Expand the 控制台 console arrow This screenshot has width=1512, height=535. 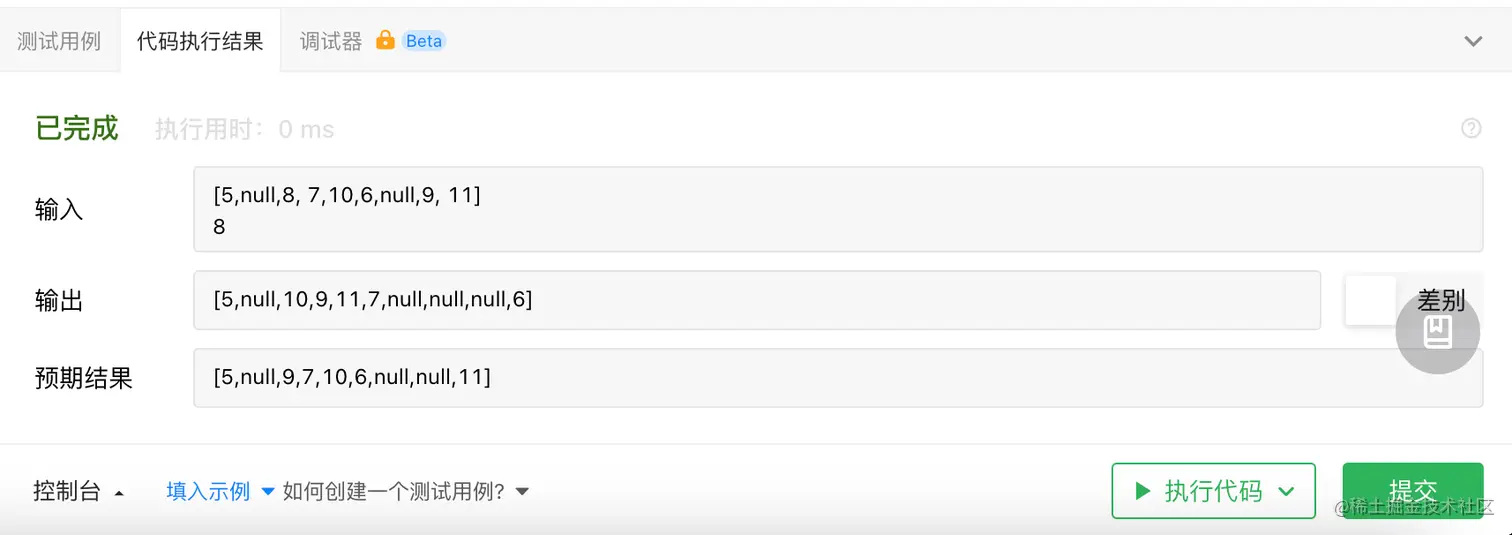point(119,493)
